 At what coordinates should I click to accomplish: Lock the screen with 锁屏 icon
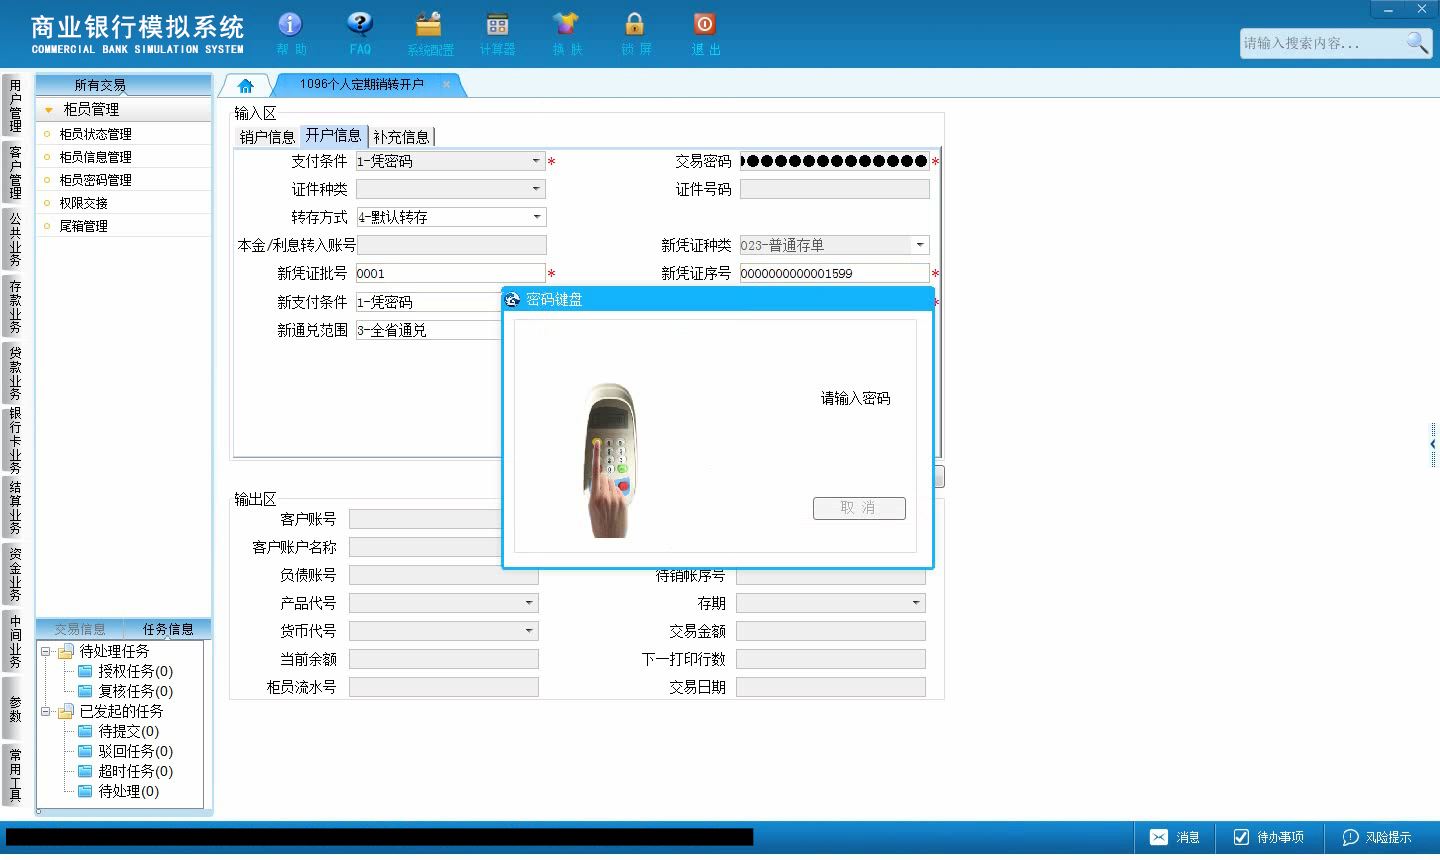[x=635, y=24]
